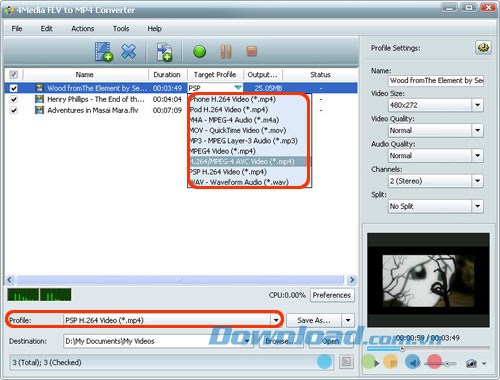Click the Browse... button
The width and height of the screenshot is (500, 380).
pos(281,341)
